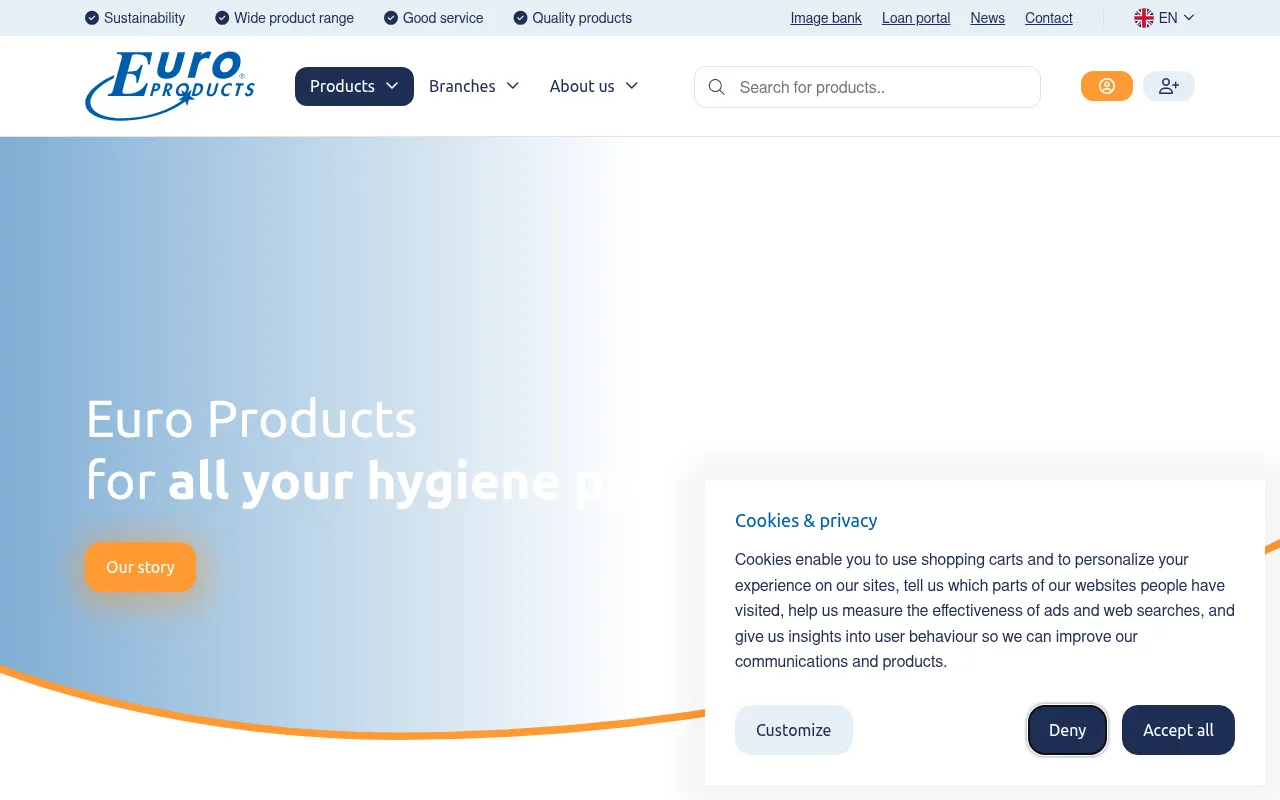This screenshot has width=1280, height=800.
Task: Click the orange account login icon
Action: [x=1107, y=86]
